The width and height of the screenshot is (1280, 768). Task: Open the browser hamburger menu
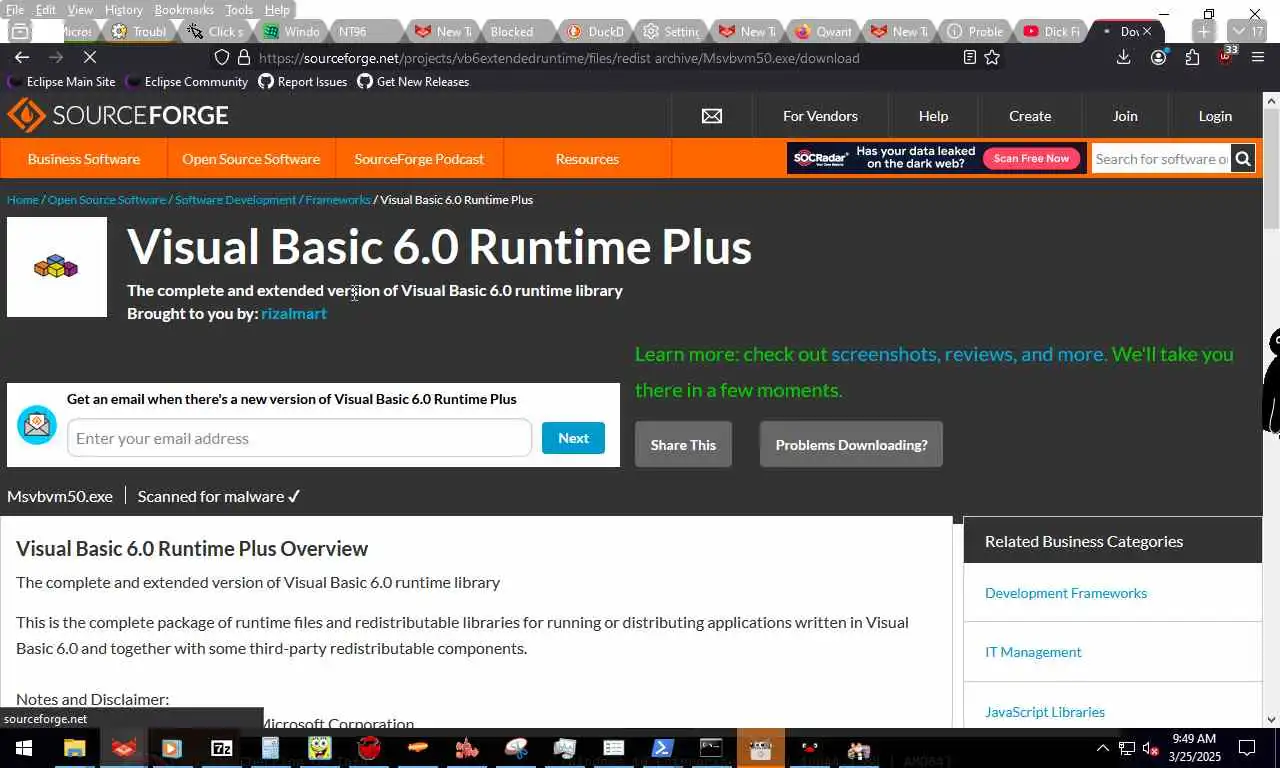(1258, 58)
